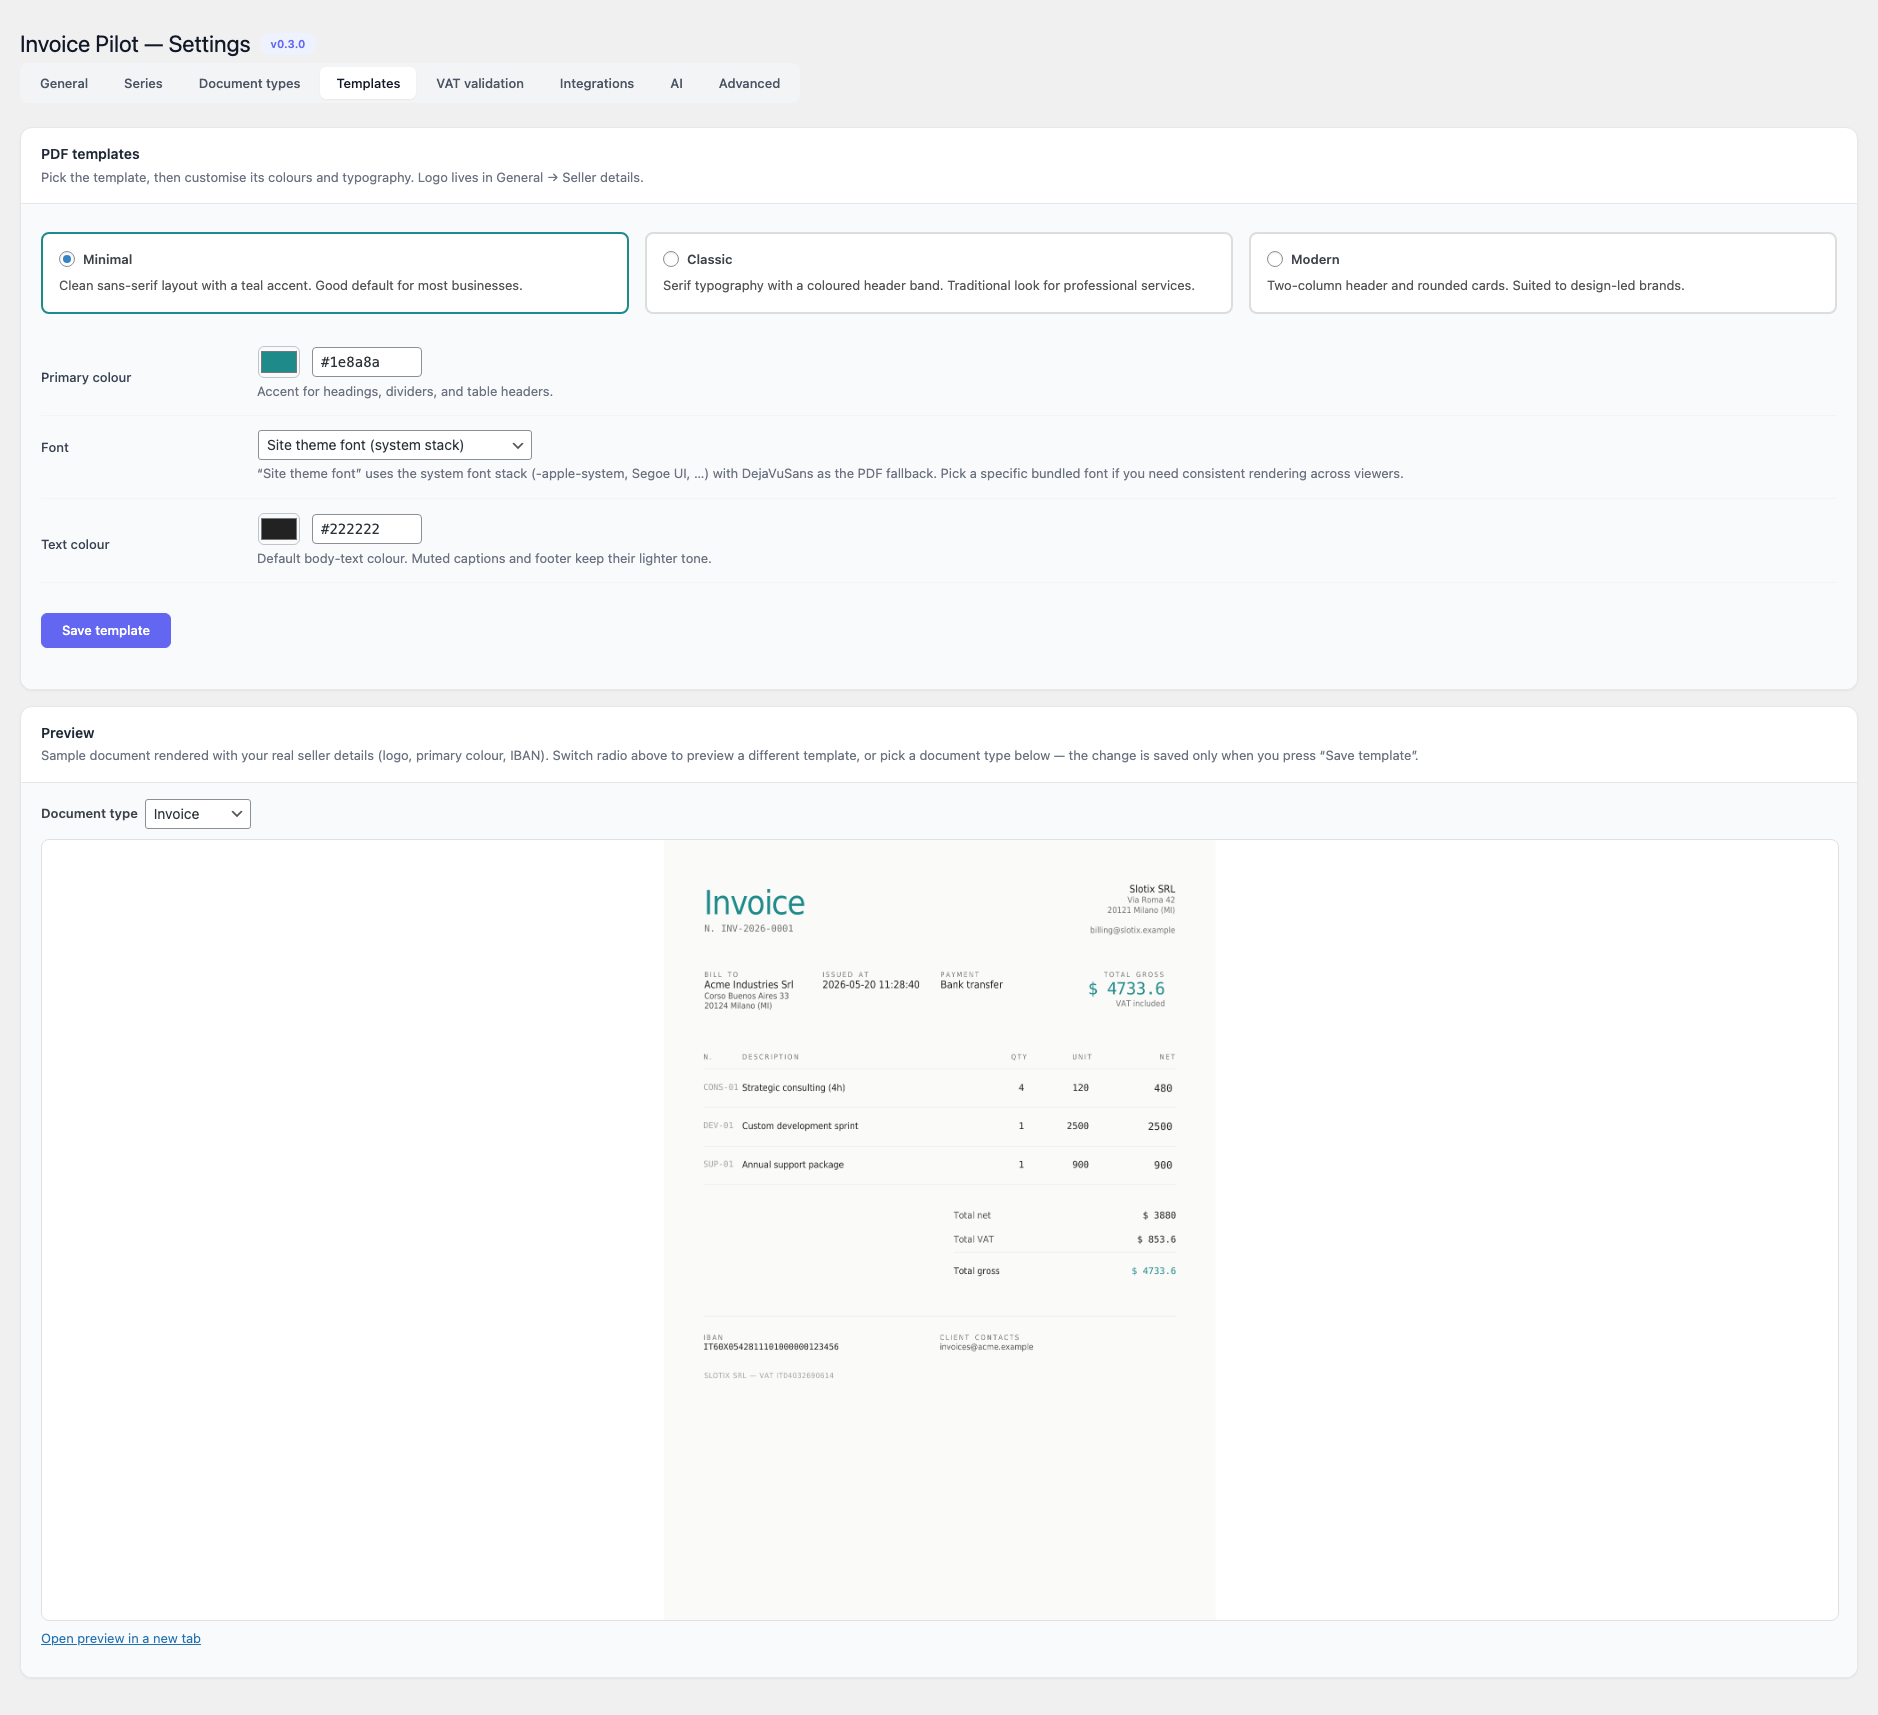The height and width of the screenshot is (1715, 1878).
Task: Click the IBAN number in preview footer
Action: pos(771,1347)
